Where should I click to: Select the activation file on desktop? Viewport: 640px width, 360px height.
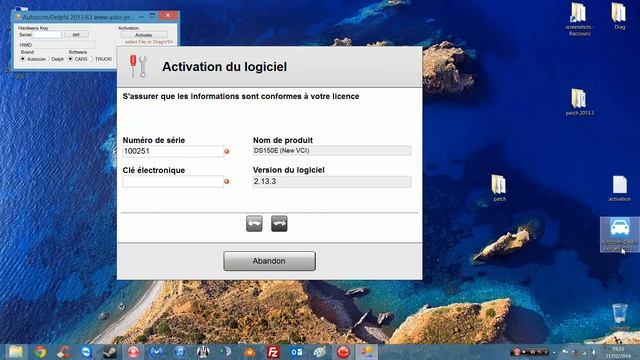(x=620, y=189)
